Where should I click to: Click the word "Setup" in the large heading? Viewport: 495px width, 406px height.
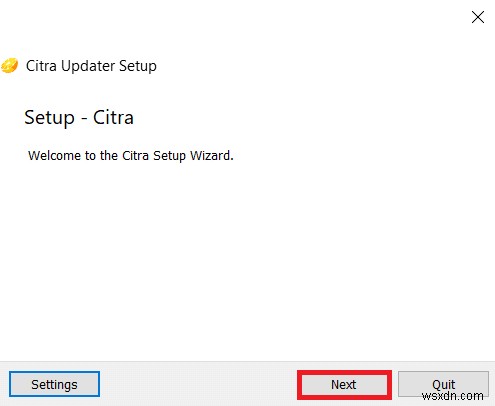pyautogui.click(x=49, y=118)
